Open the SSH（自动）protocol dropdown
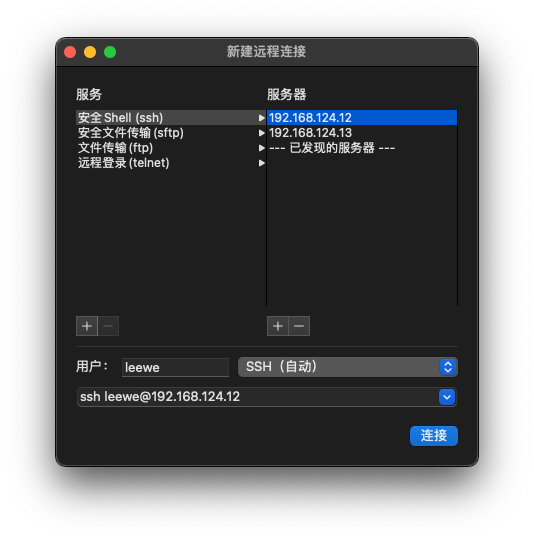The image size is (534, 540). (348, 367)
